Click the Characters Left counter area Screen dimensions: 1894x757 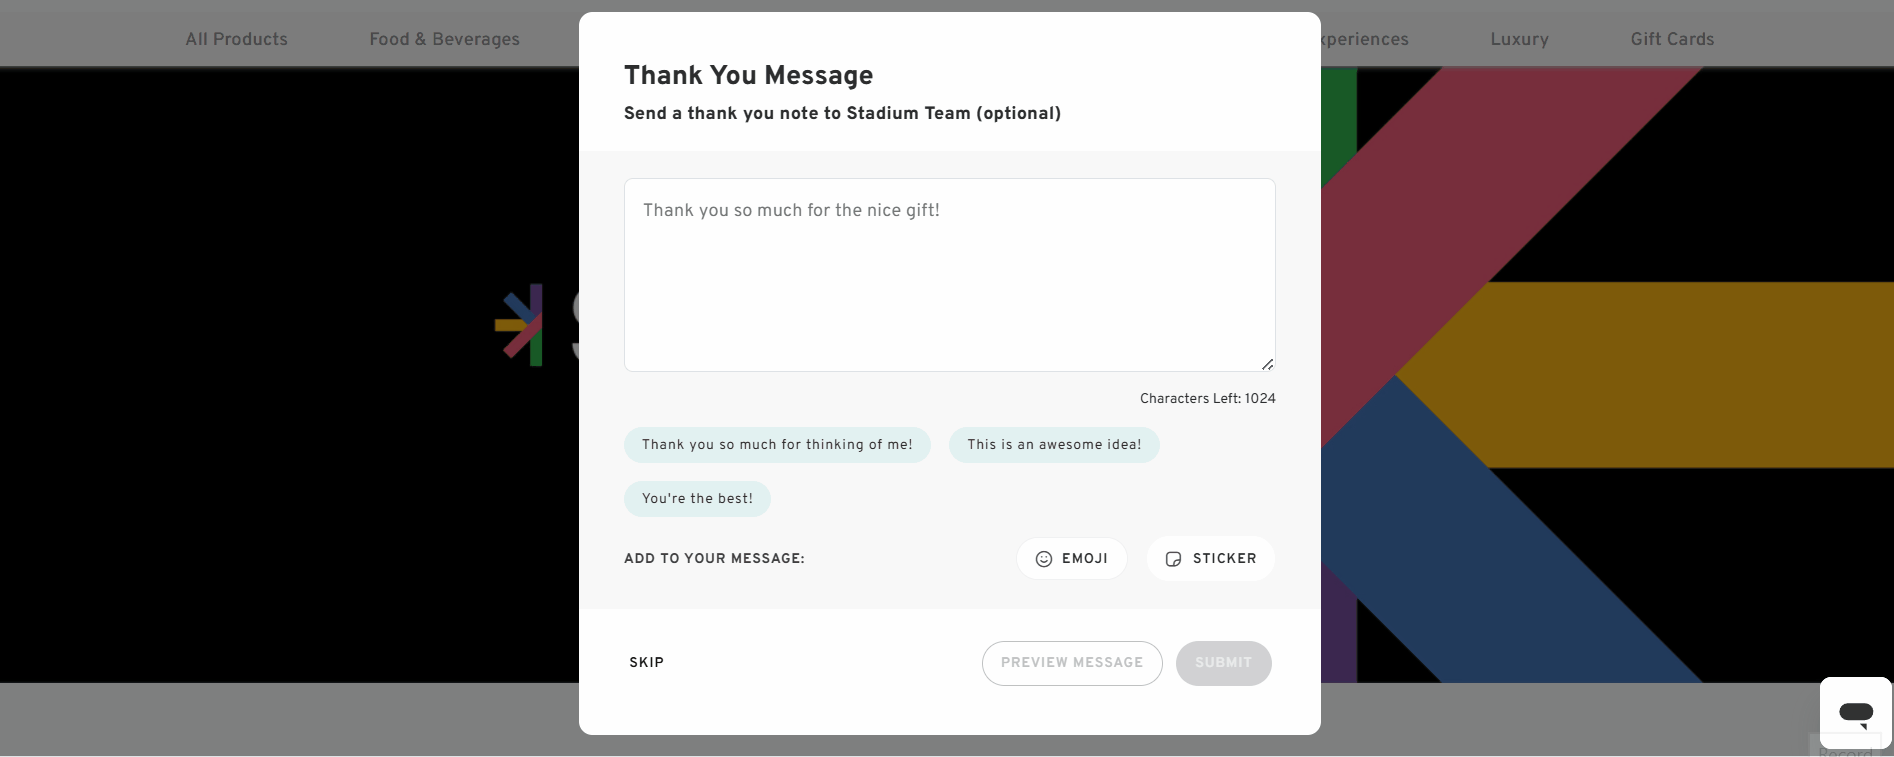pos(1207,398)
